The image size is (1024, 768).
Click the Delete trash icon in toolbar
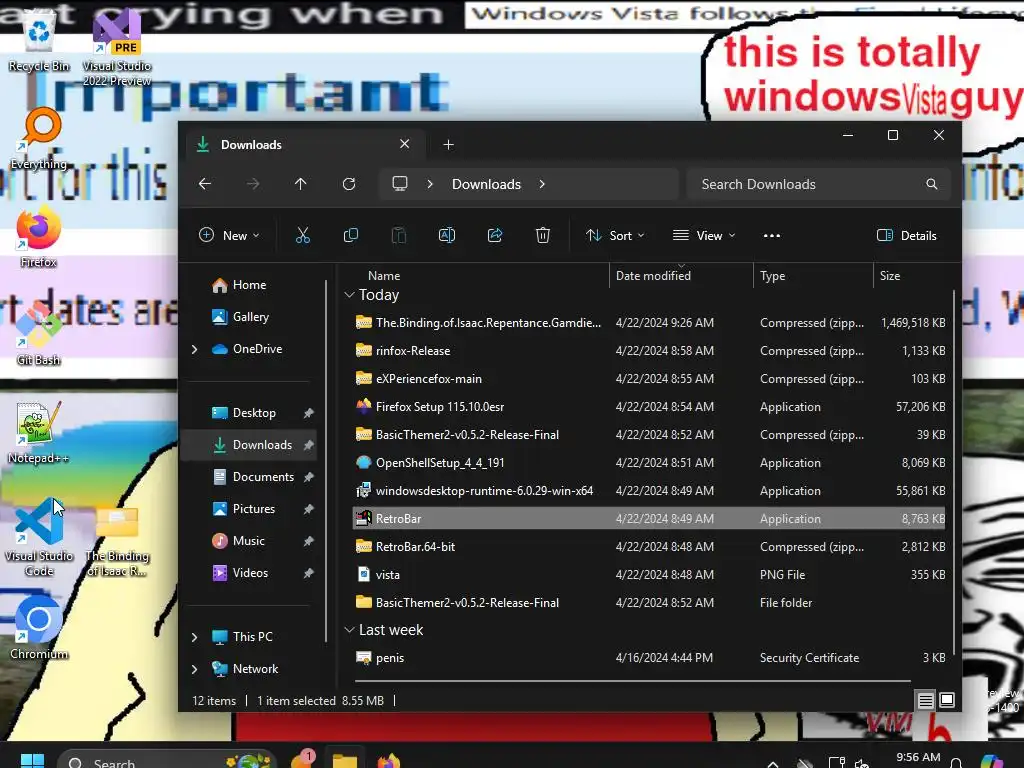click(543, 235)
